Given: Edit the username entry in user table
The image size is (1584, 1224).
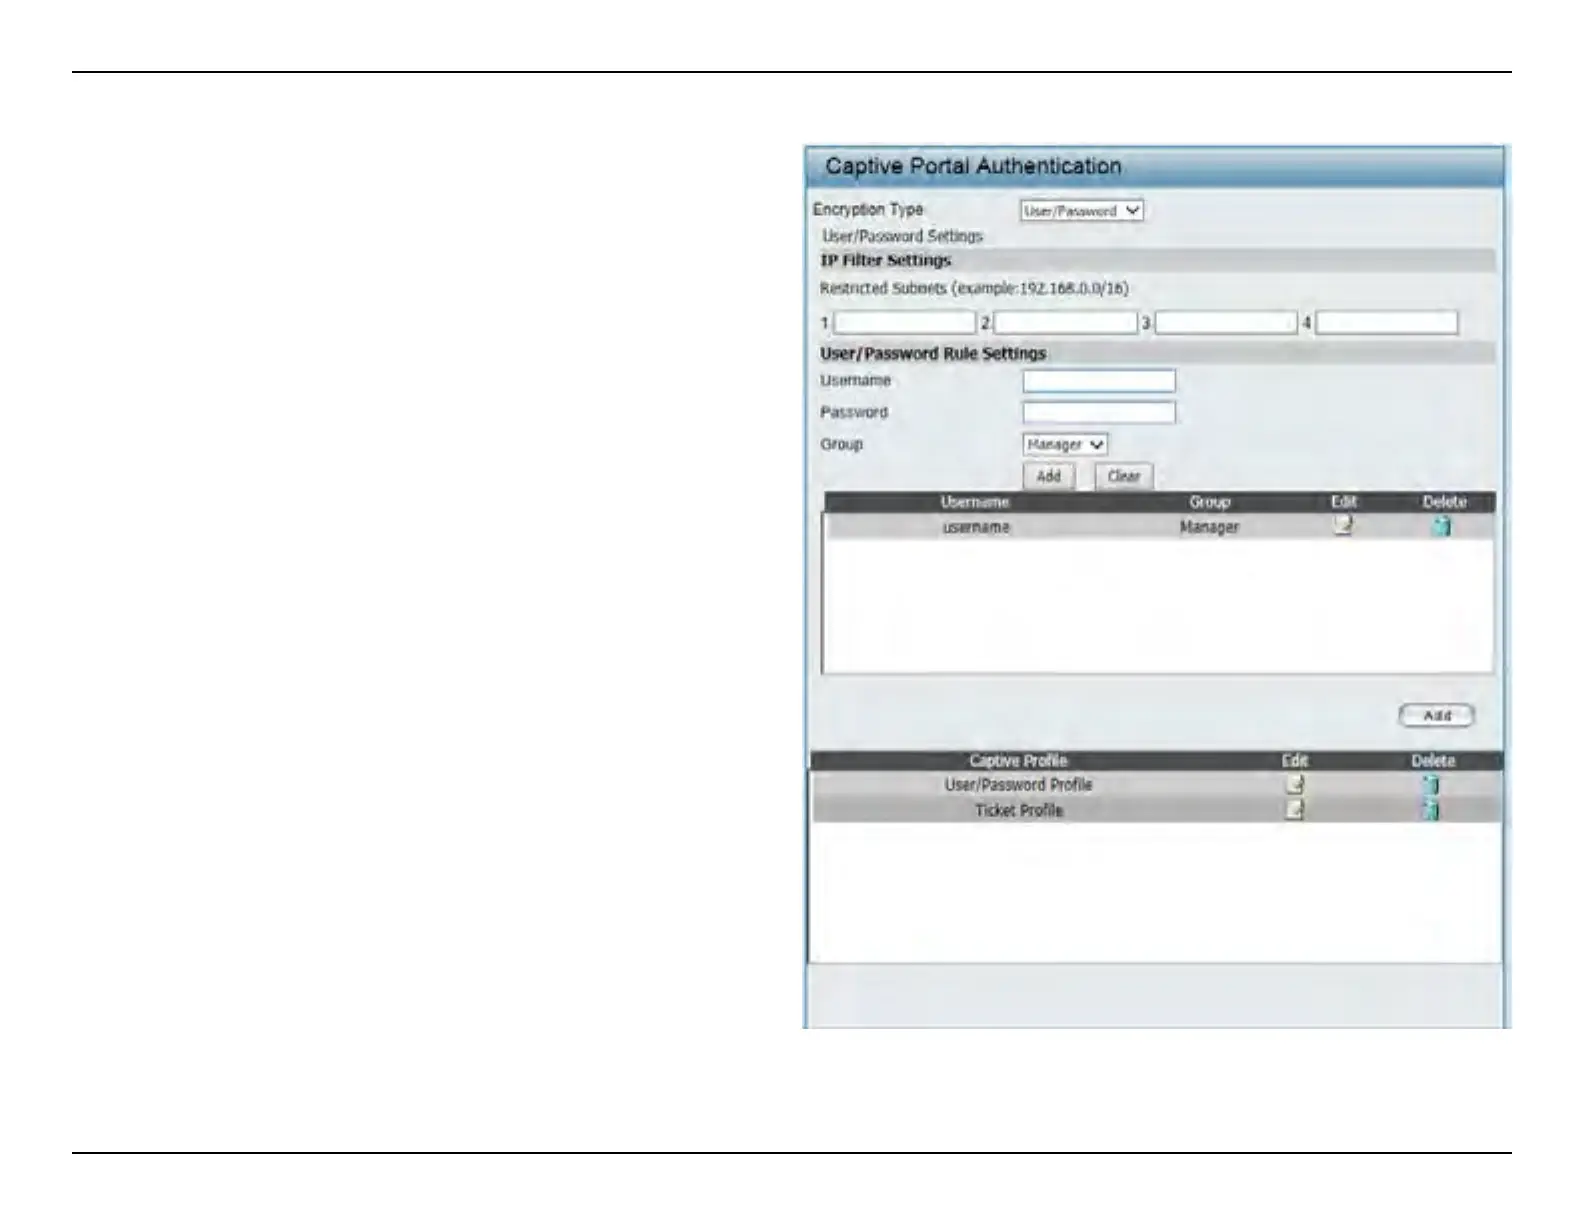Looking at the screenshot, I should [x=1343, y=526].
